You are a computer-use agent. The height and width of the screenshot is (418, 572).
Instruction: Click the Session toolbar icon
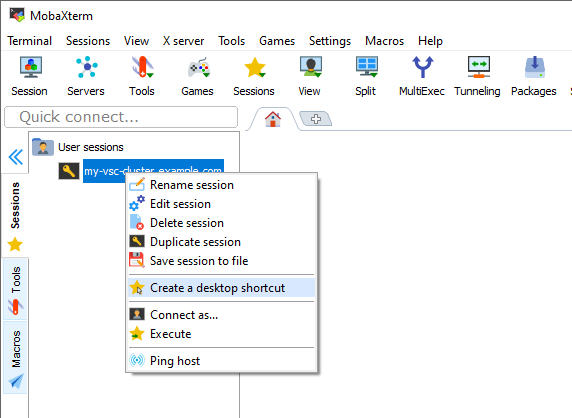coord(31,67)
